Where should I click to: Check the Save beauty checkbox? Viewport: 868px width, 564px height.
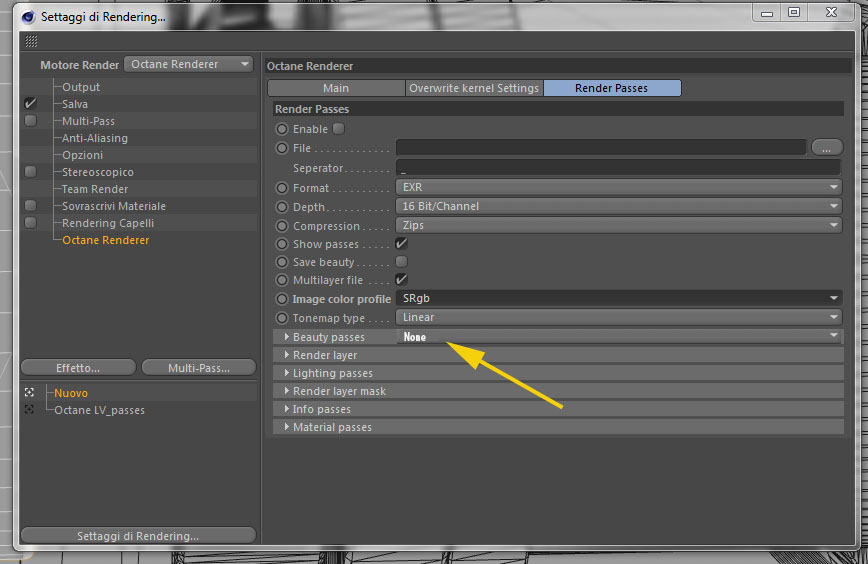[401, 261]
